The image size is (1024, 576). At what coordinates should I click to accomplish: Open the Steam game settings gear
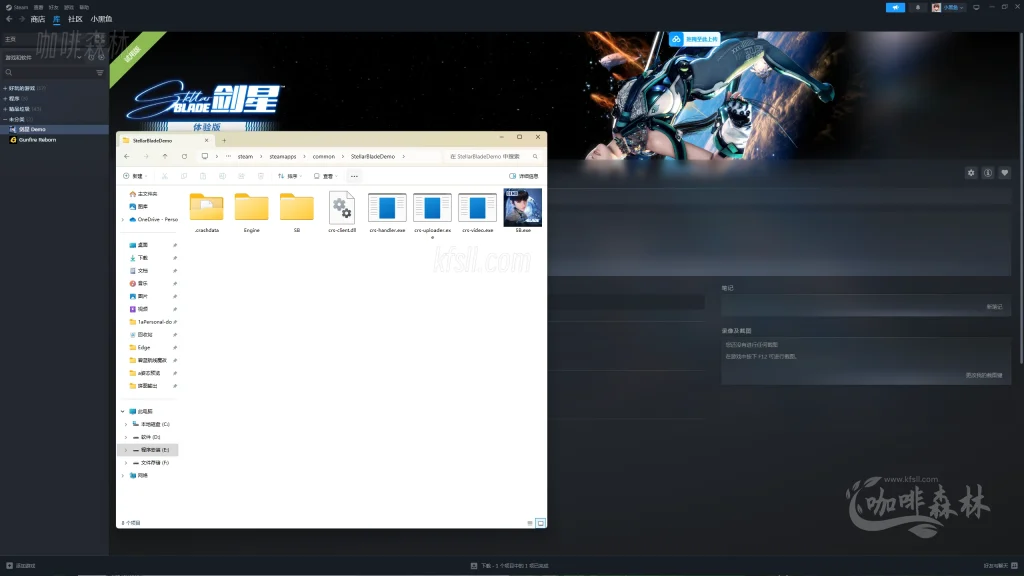tap(971, 173)
